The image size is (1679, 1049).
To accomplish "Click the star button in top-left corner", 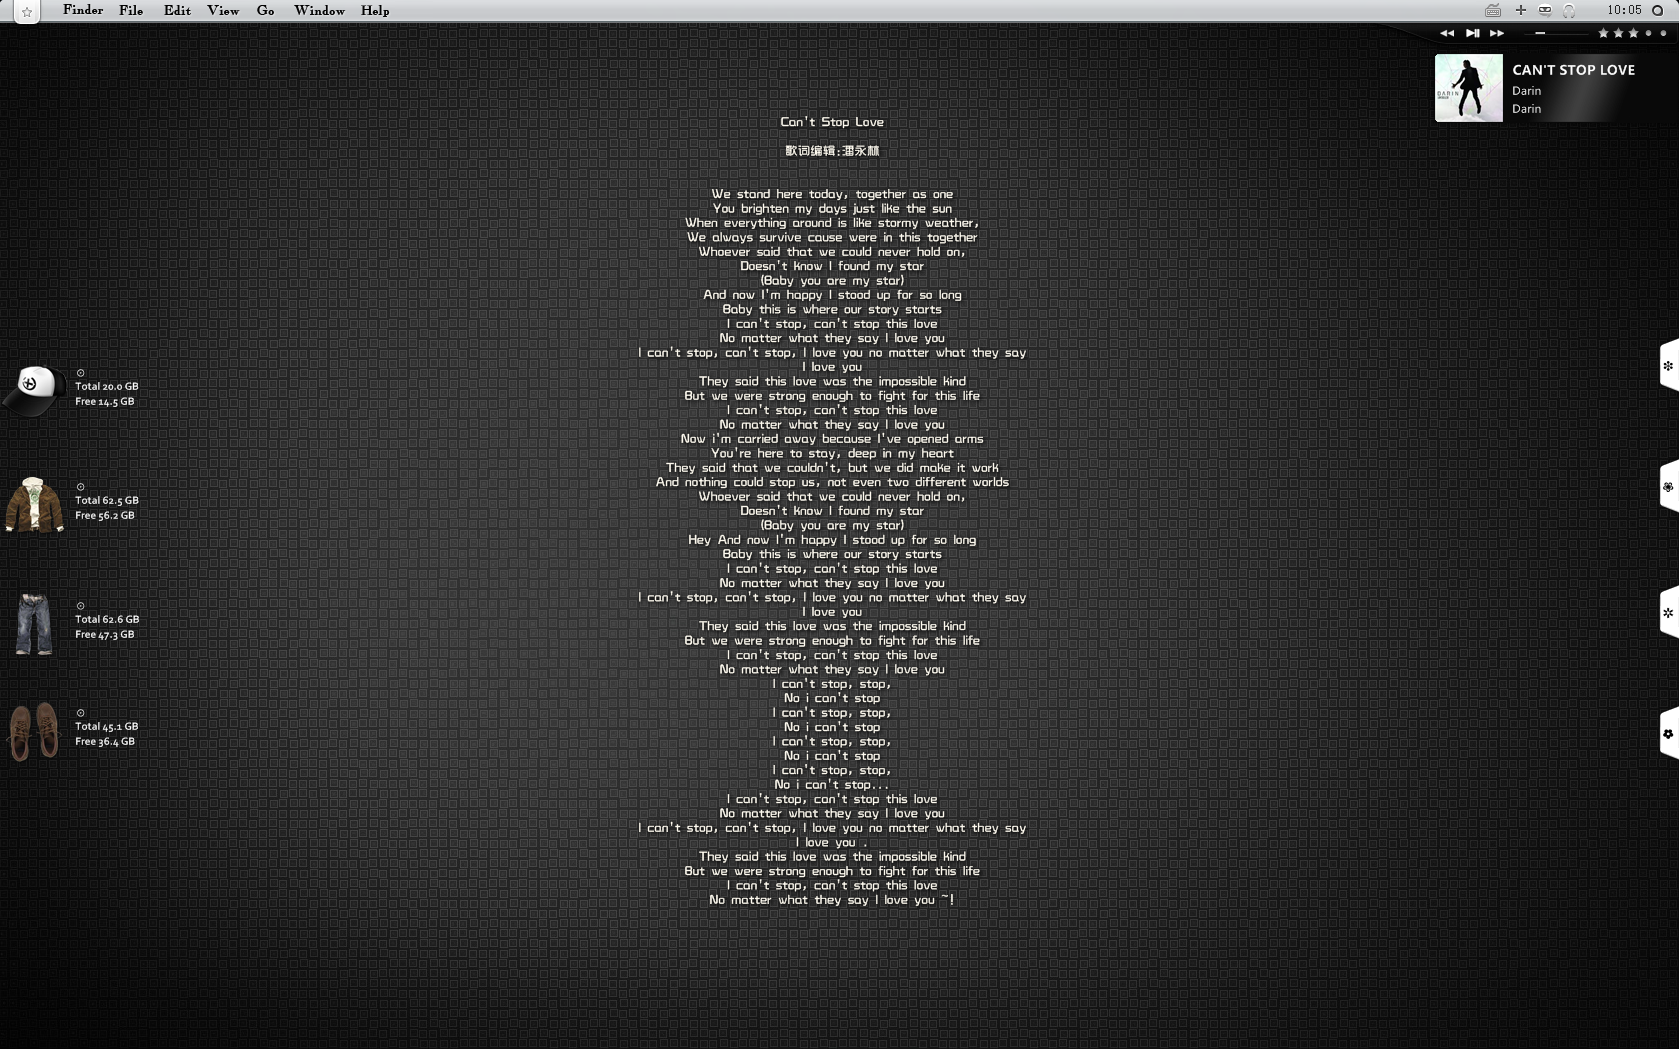I will coord(27,12).
